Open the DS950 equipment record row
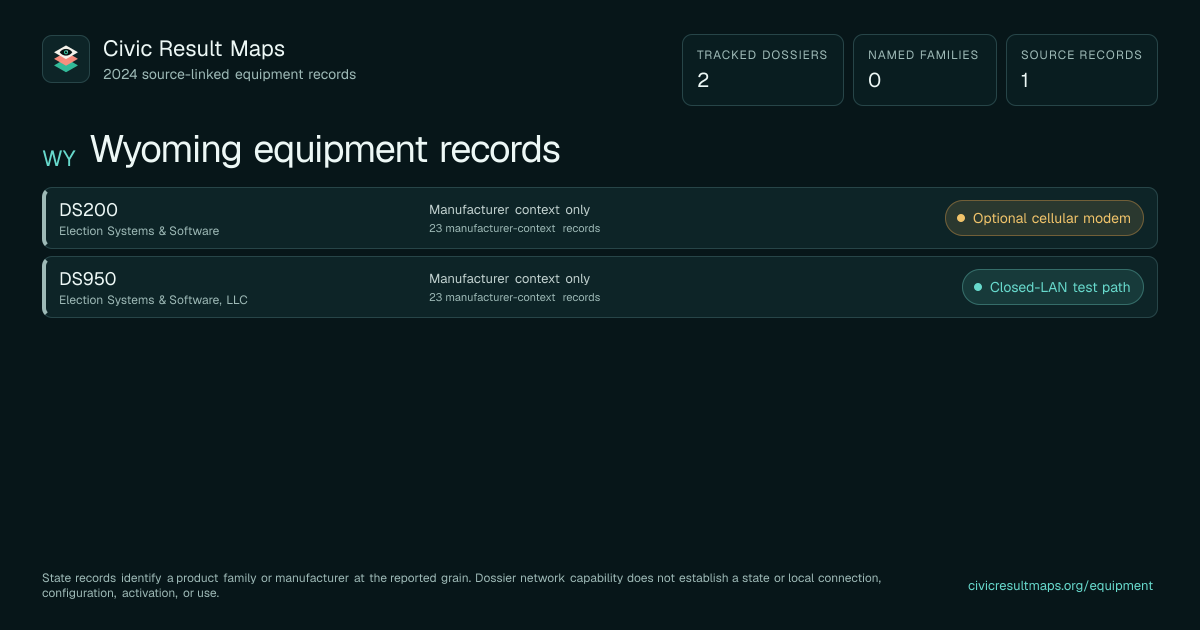The width and height of the screenshot is (1200, 630). pyautogui.click(x=600, y=287)
